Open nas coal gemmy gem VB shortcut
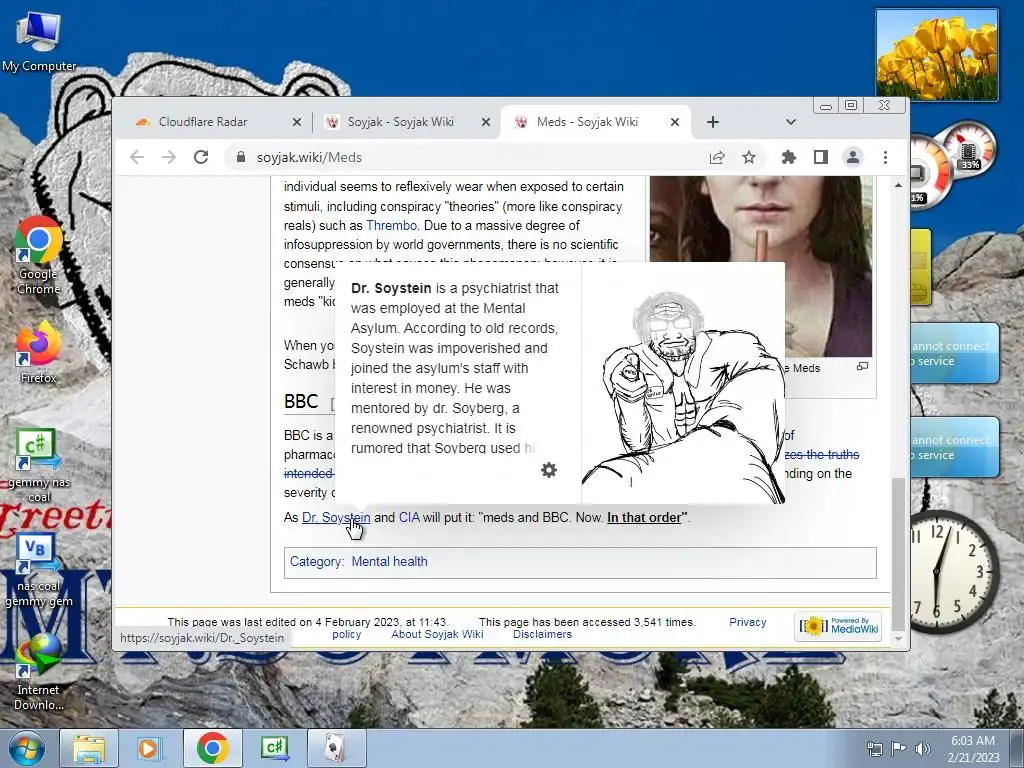 [x=38, y=571]
